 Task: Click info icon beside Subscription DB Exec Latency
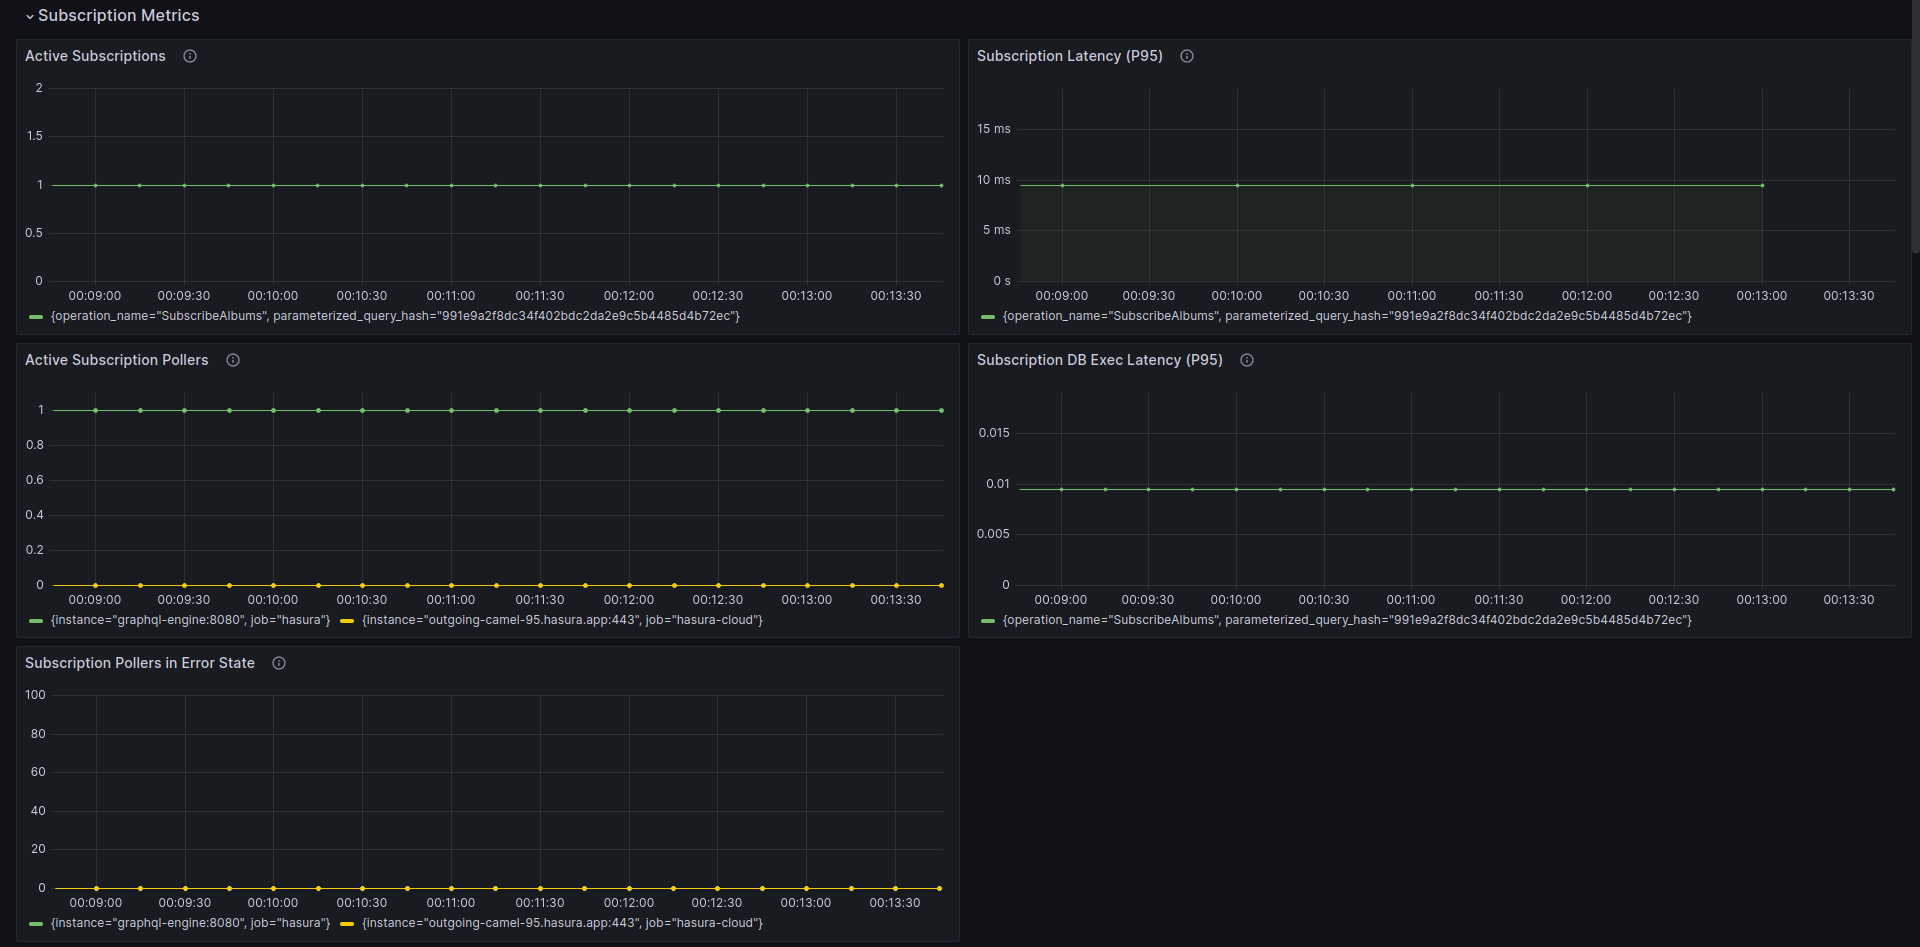point(1247,360)
